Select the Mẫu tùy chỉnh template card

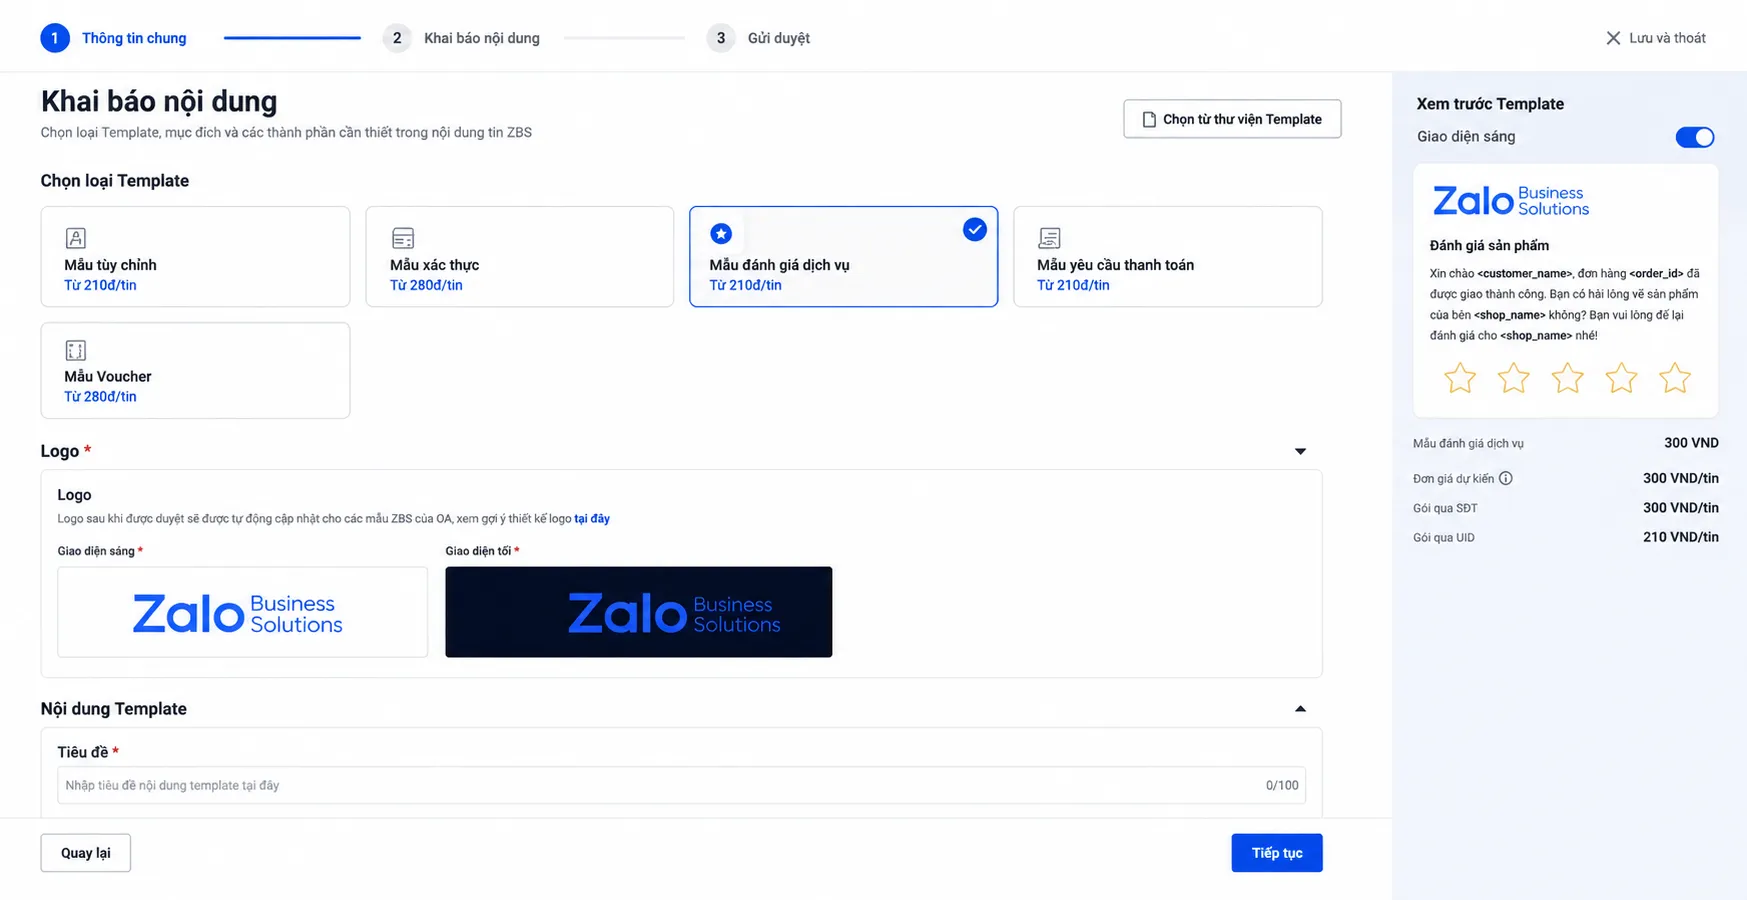tap(195, 257)
